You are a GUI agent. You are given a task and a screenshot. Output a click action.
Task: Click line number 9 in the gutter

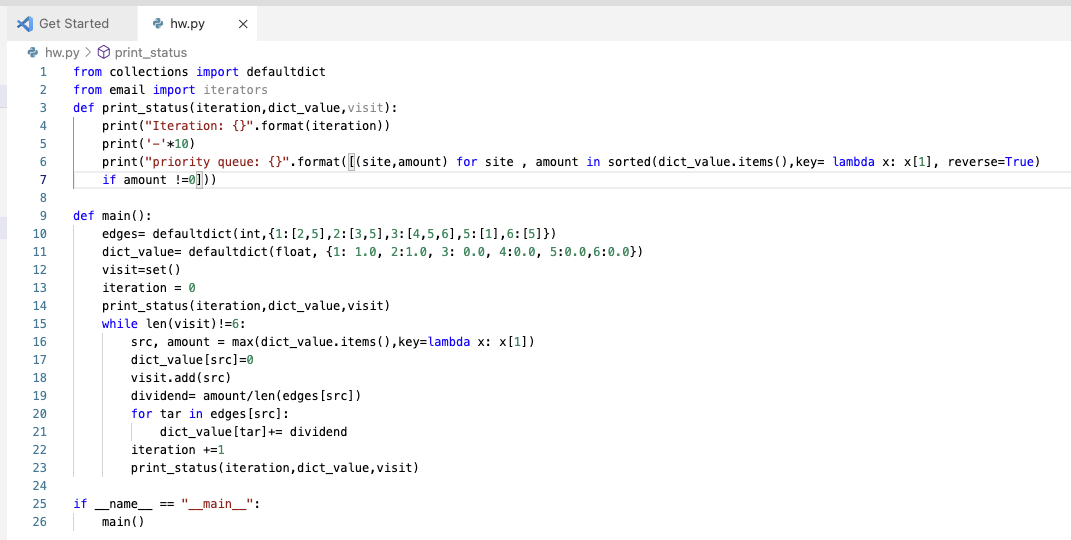[43, 216]
